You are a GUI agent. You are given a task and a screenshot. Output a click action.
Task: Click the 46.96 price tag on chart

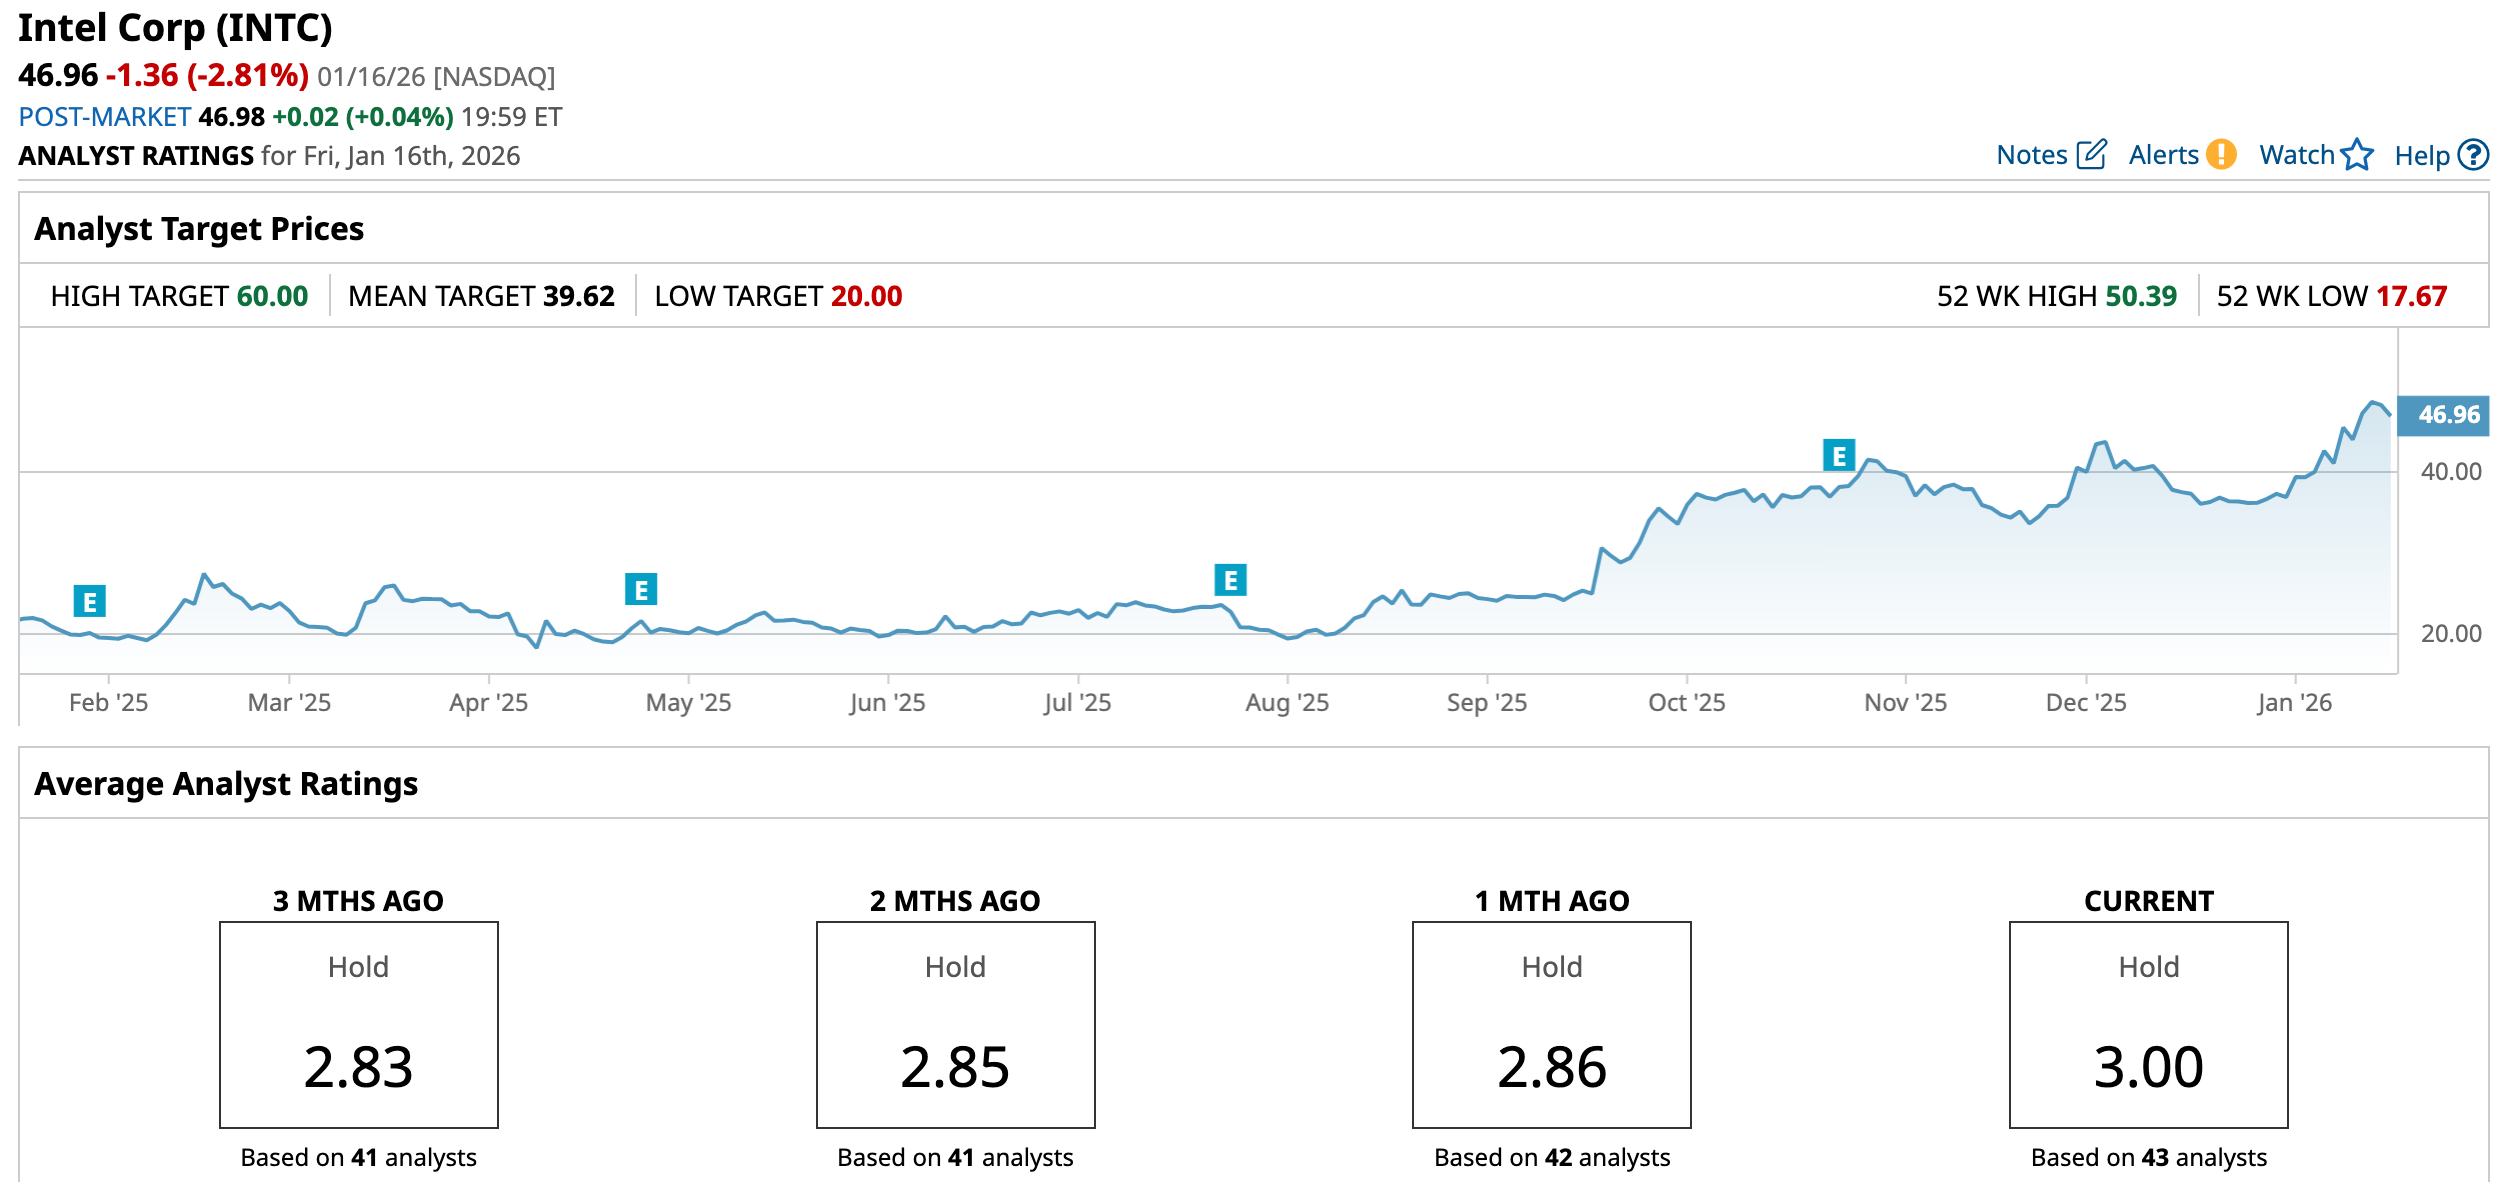(x=2447, y=415)
